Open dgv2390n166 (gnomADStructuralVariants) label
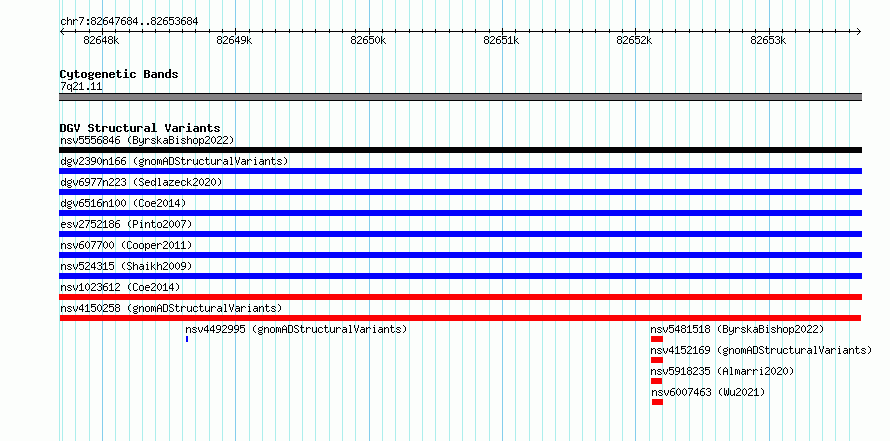Viewport: 890px width, 441px height. [174, 161]
